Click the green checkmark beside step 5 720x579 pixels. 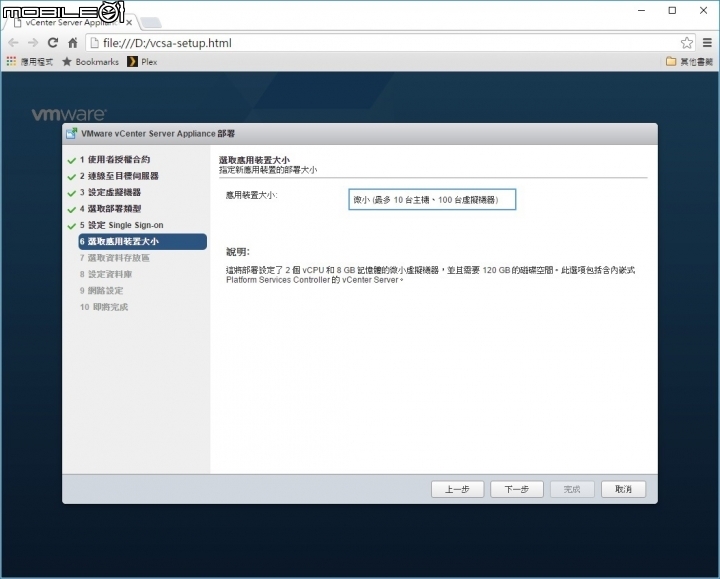(x=71, y=226)
